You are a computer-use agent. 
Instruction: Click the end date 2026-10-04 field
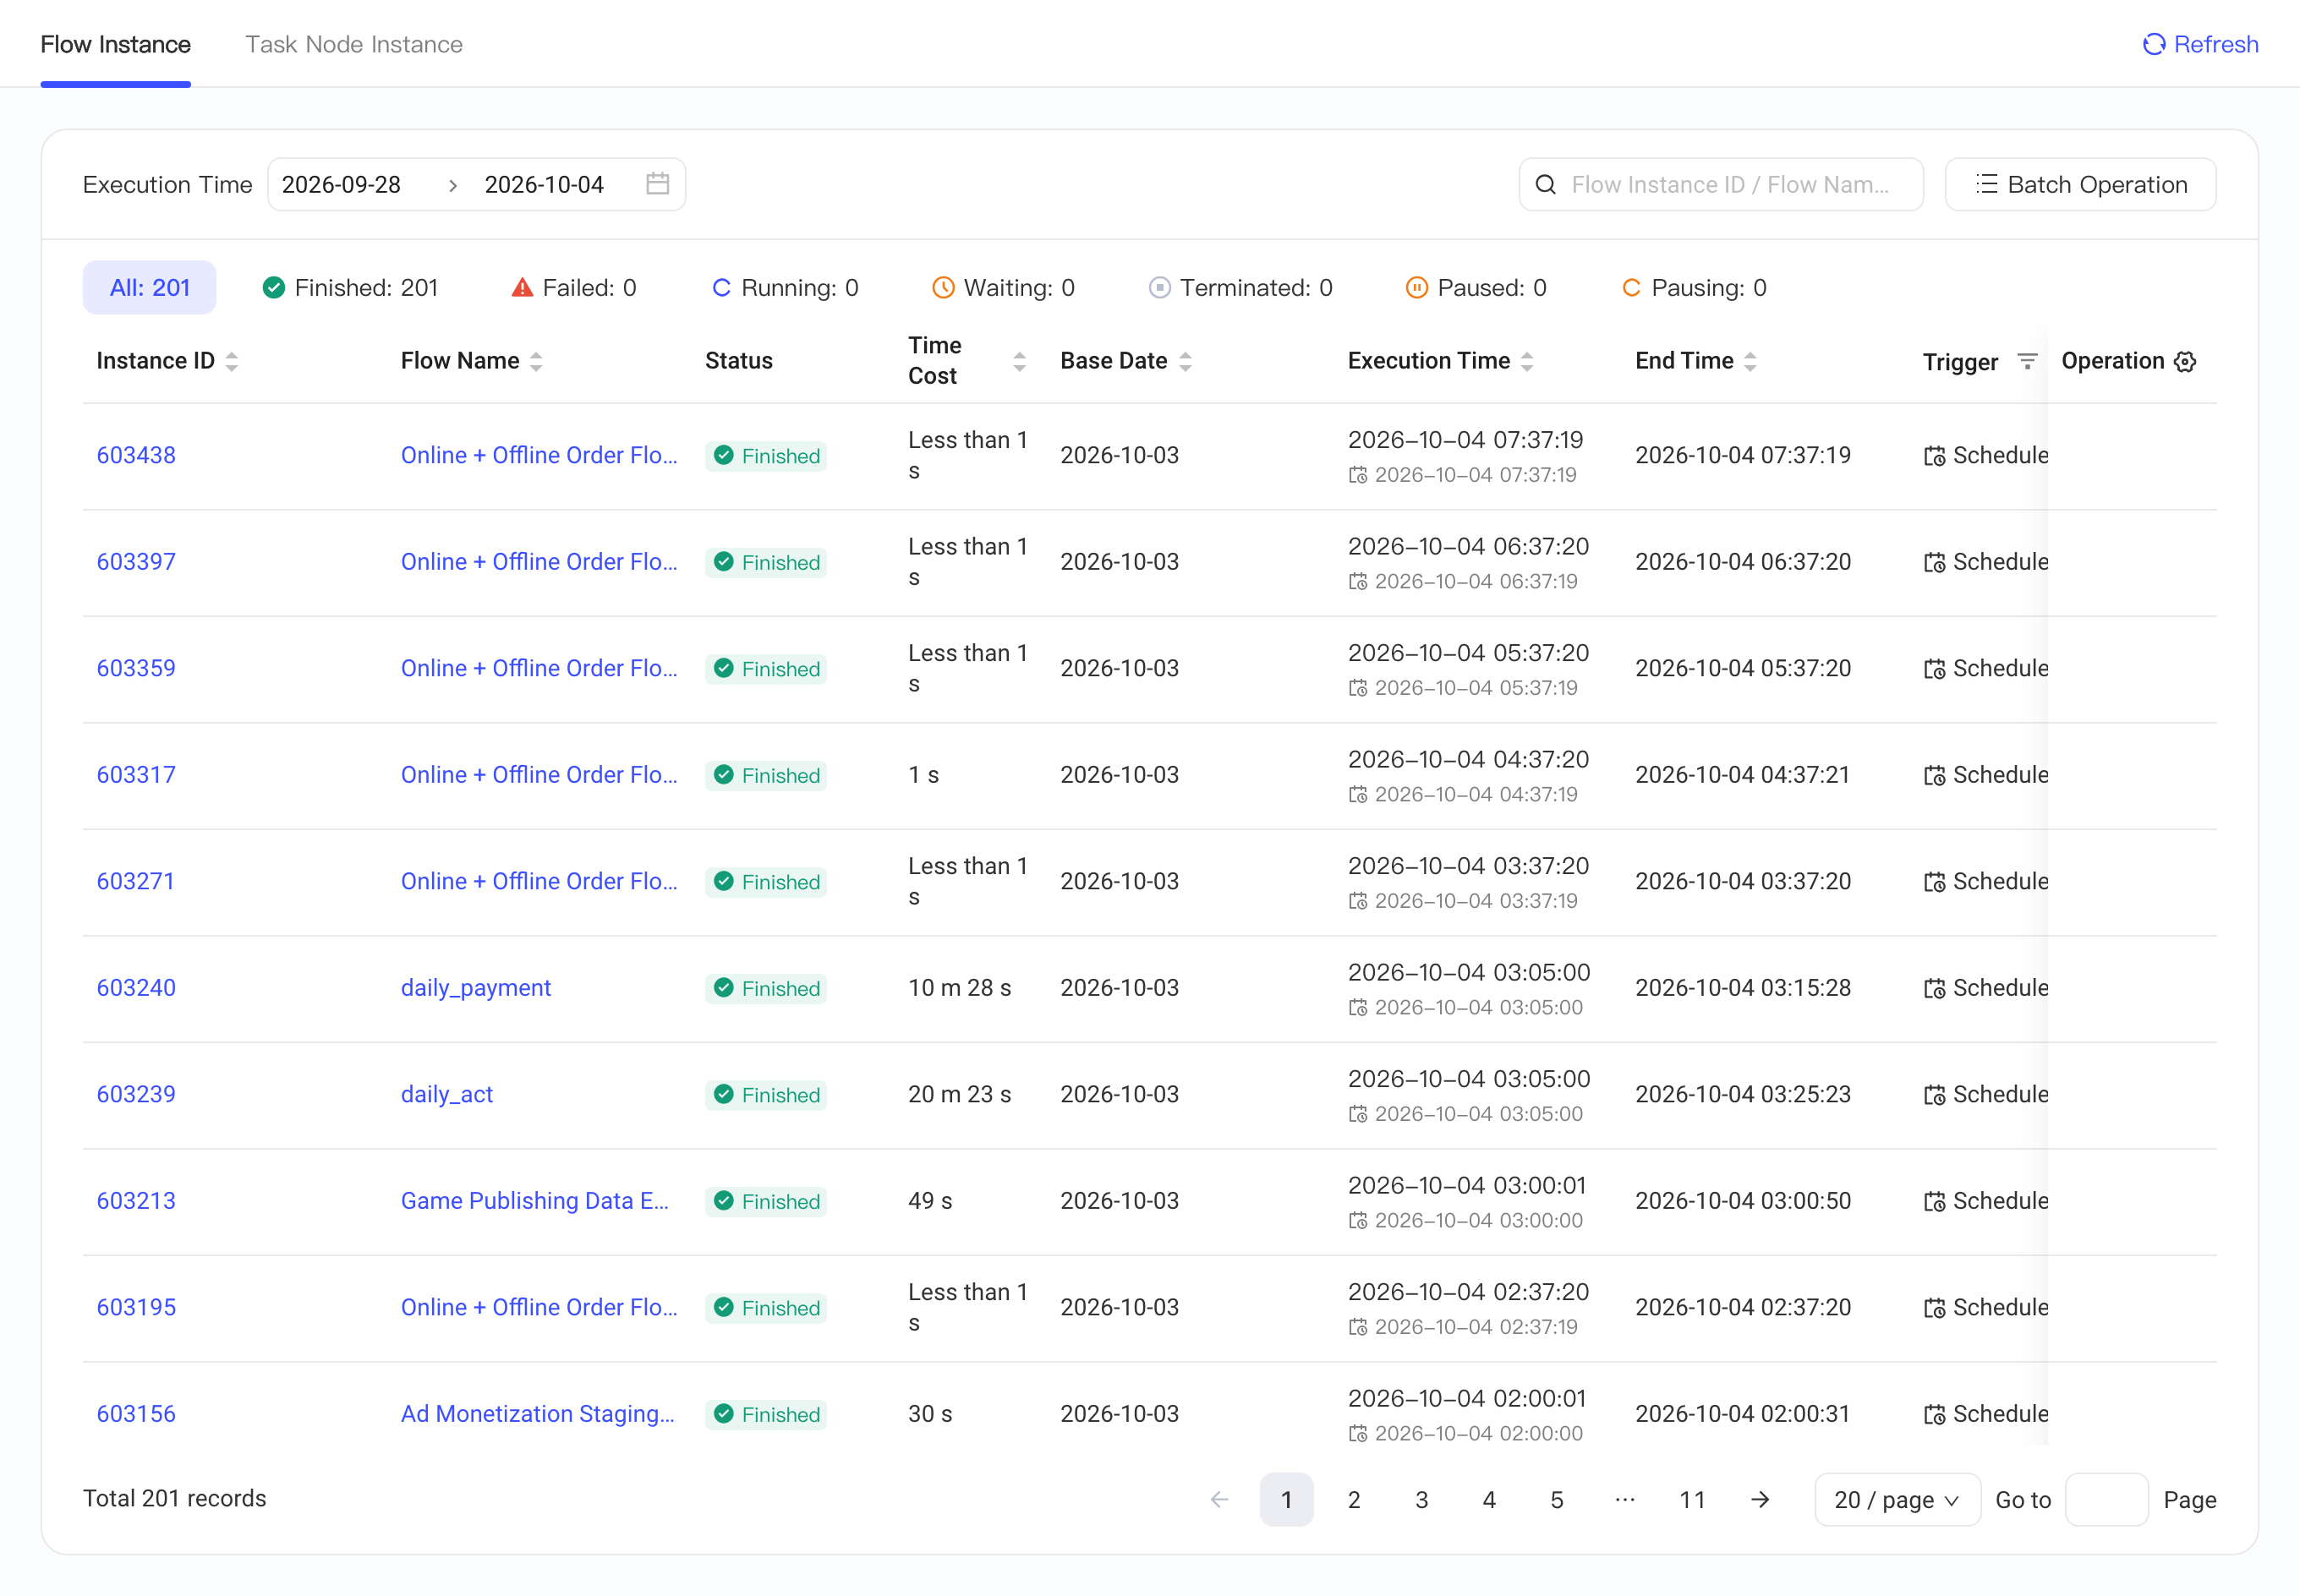point(545,184)
